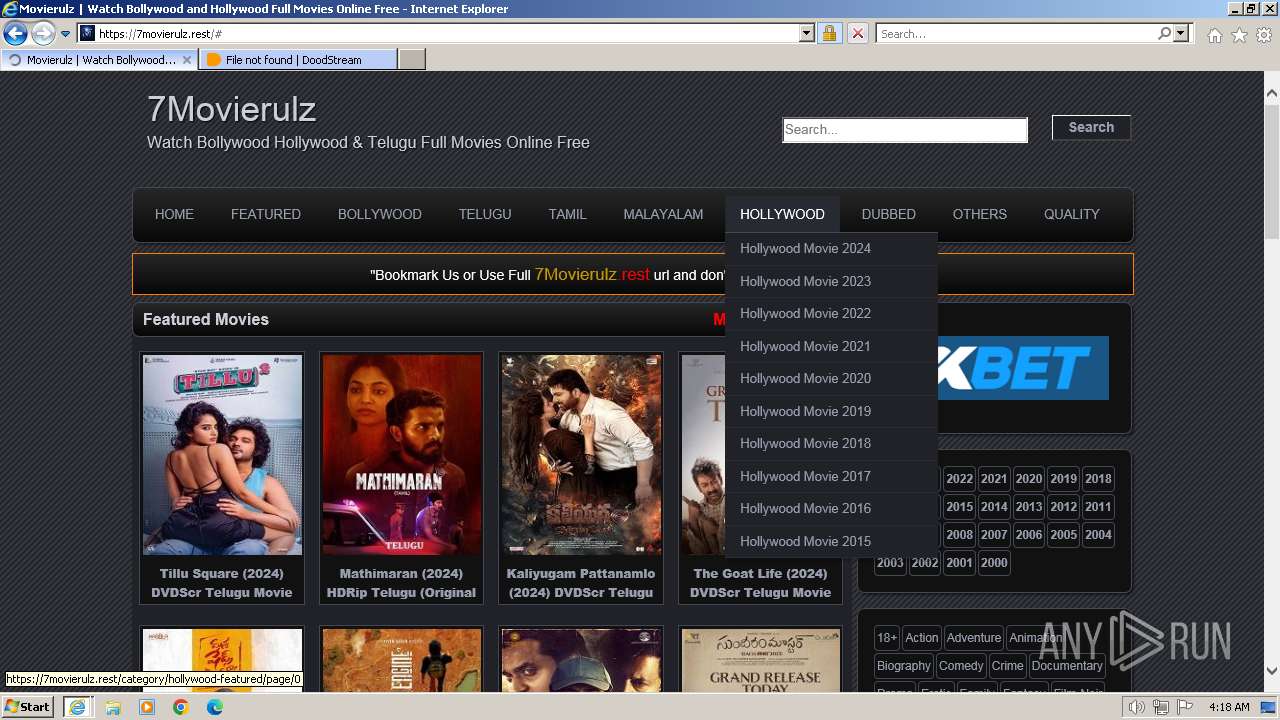Click the browser Forward arrow button

(x=42, y=34)
